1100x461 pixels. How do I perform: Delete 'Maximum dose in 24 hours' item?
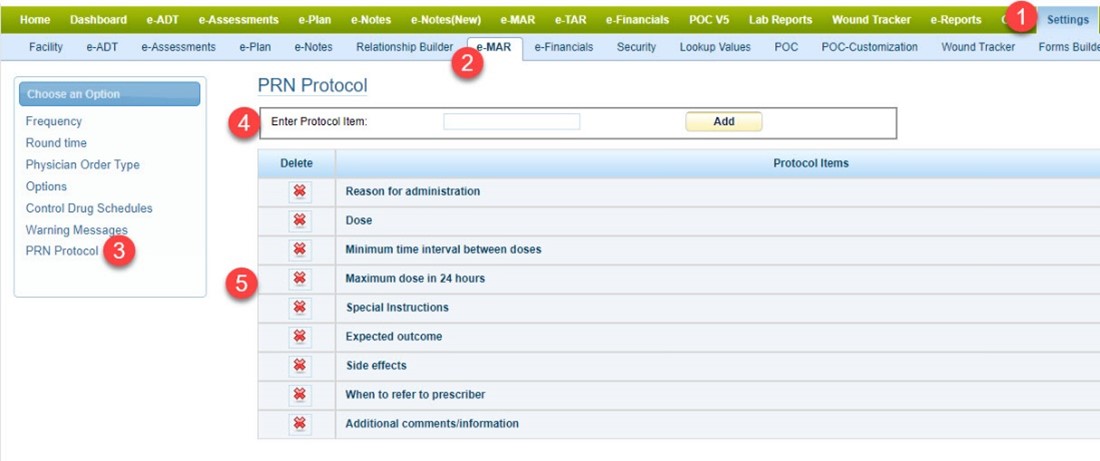coord(299,278)
